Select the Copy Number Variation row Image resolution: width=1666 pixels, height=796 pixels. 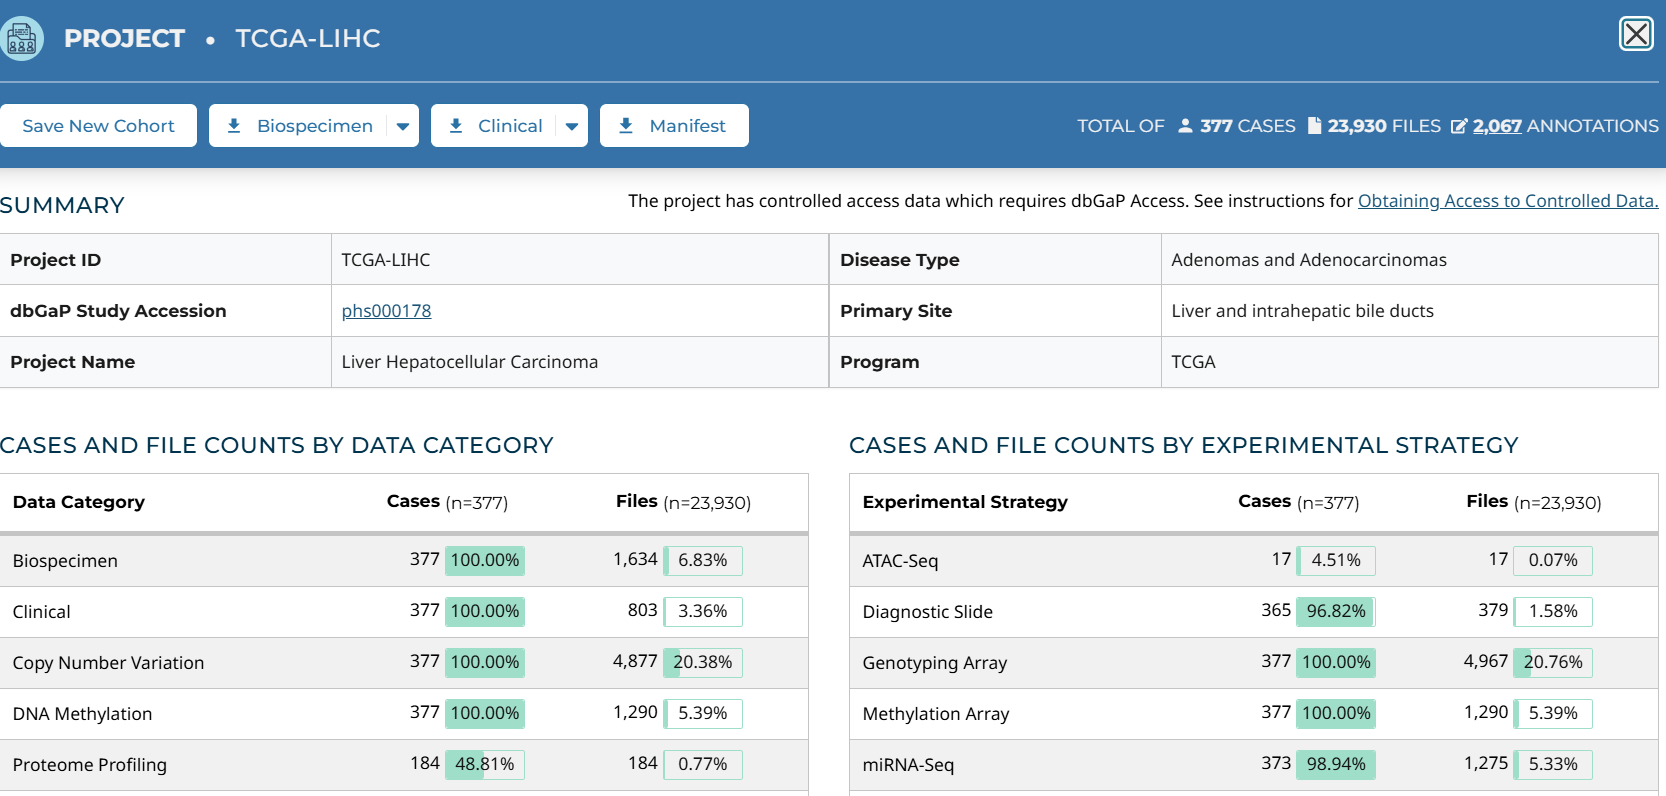click(x=108, y=663)
